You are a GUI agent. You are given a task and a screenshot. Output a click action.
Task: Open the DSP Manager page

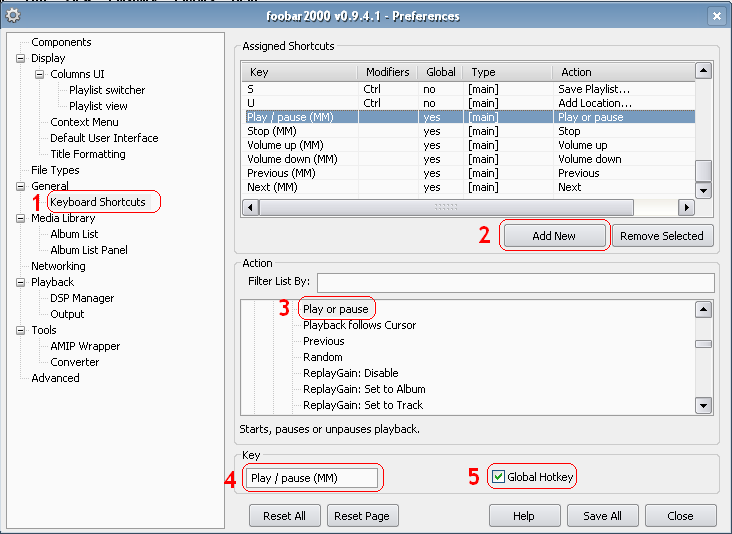click(x=82, y=298)
